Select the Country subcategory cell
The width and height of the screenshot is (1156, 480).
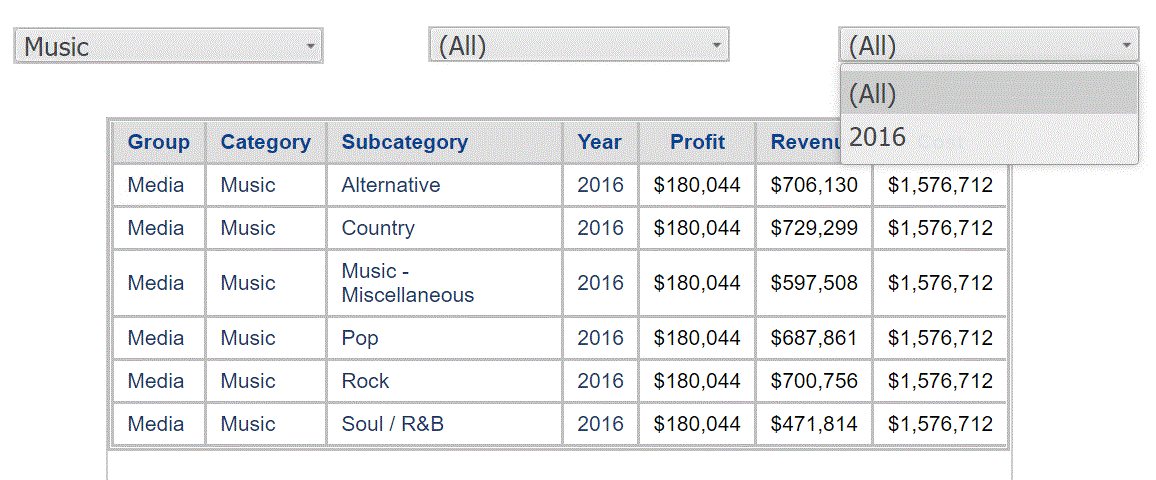tap(445, 228)
